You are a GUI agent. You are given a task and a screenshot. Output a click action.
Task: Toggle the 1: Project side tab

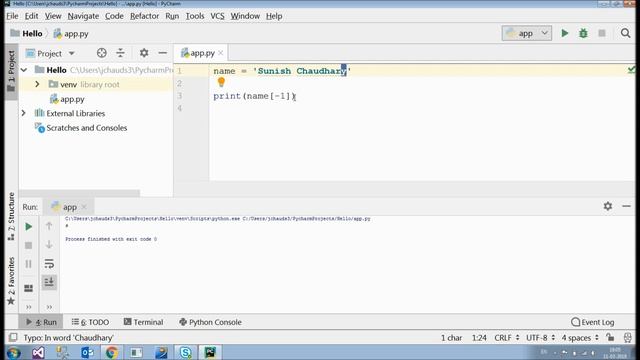tap(11, 71)
